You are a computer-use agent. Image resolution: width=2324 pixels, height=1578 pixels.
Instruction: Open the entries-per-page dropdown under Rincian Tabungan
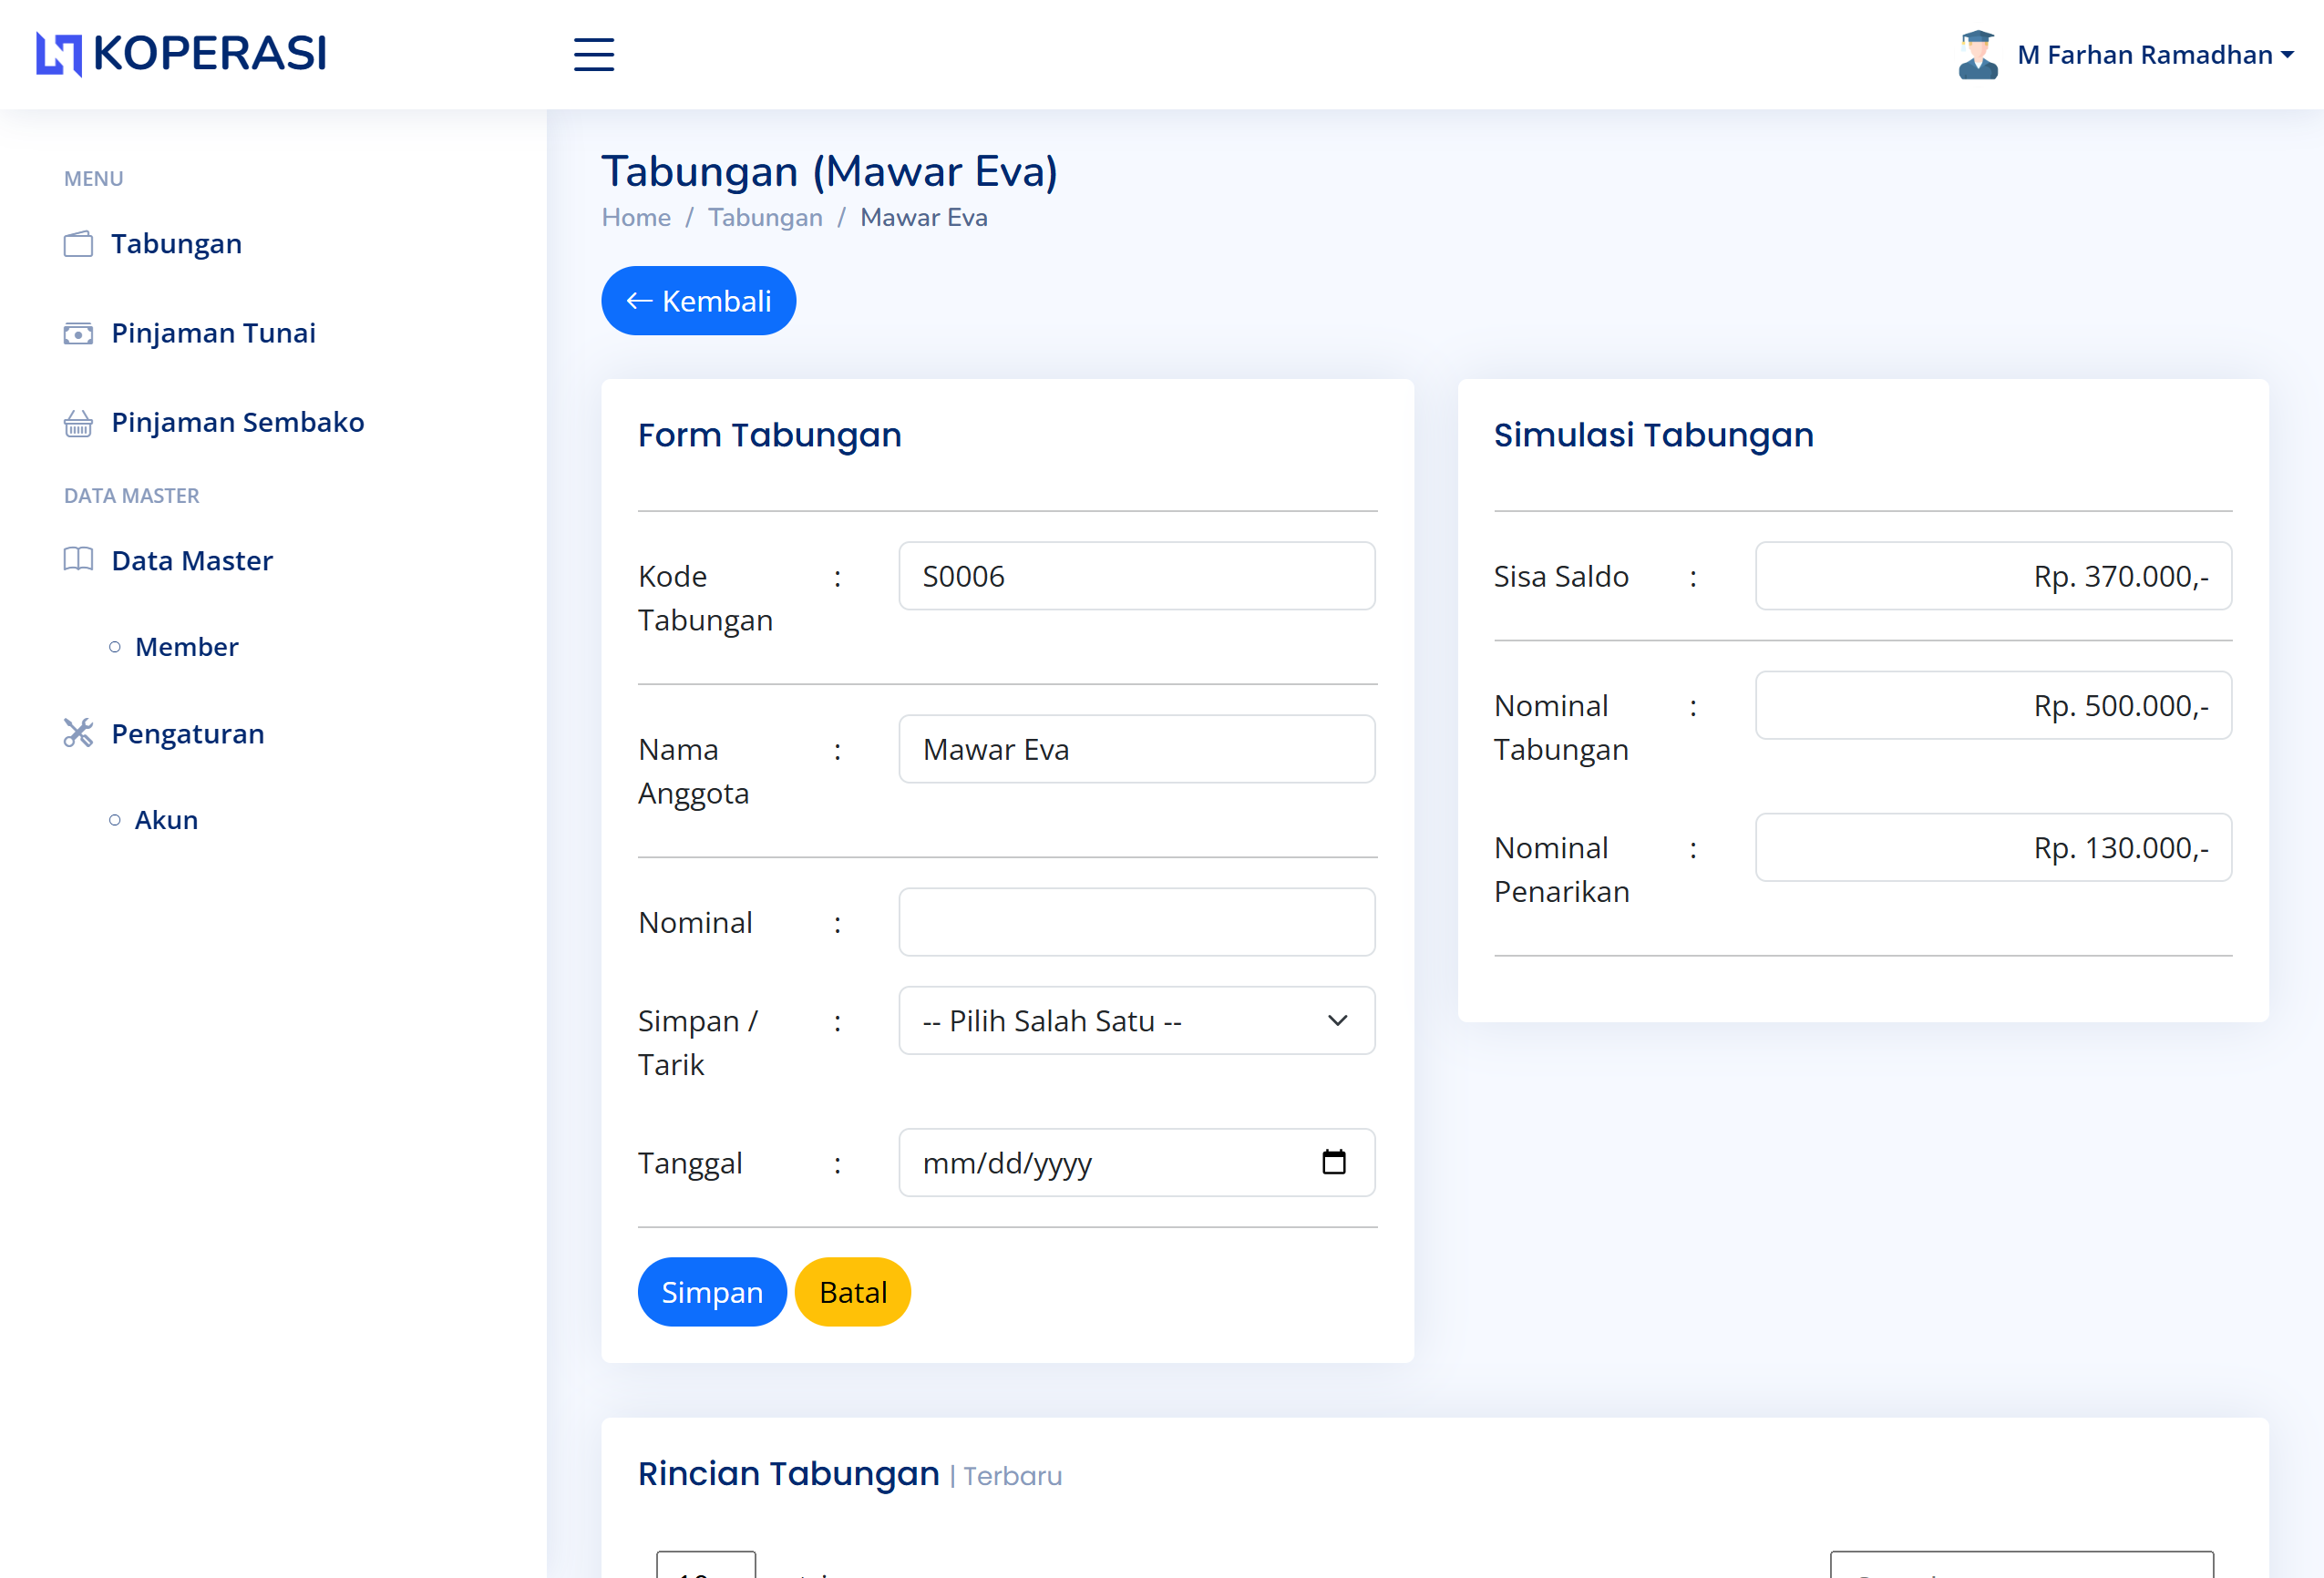(x=705, y=1566)
